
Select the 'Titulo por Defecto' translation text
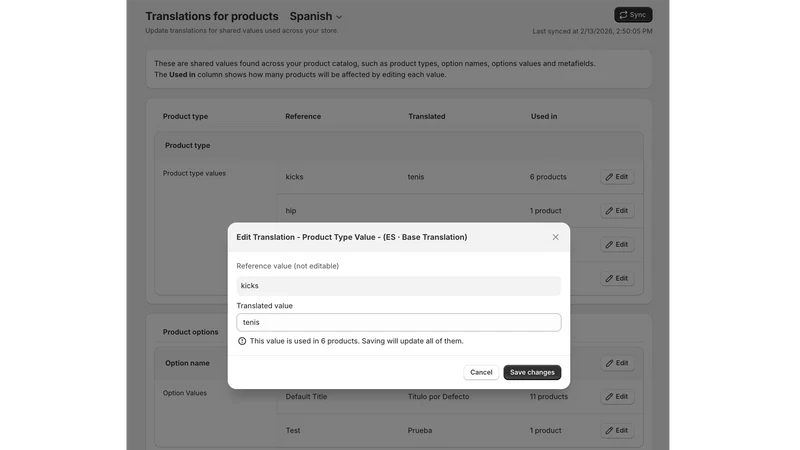pyautogui.click(x=438, y=396)
